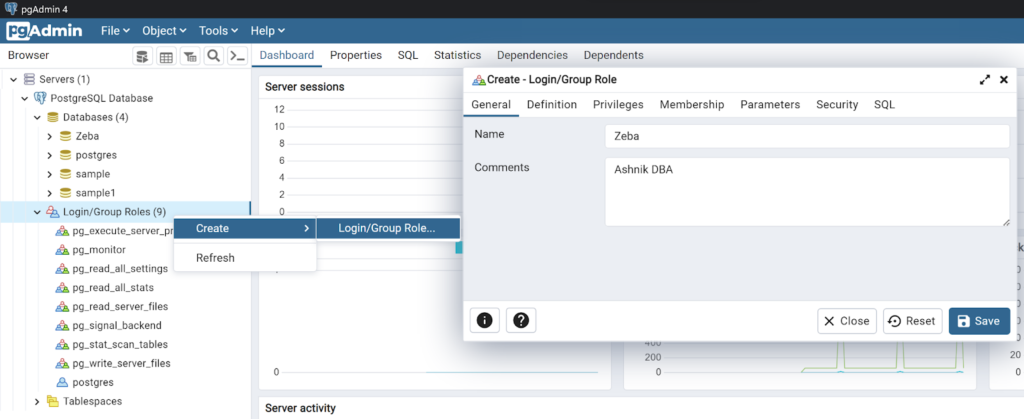The height and width of the screenshot is (419, 1024).
Task: Click the Databases cylinder stack icon
Action: point(52,117)
